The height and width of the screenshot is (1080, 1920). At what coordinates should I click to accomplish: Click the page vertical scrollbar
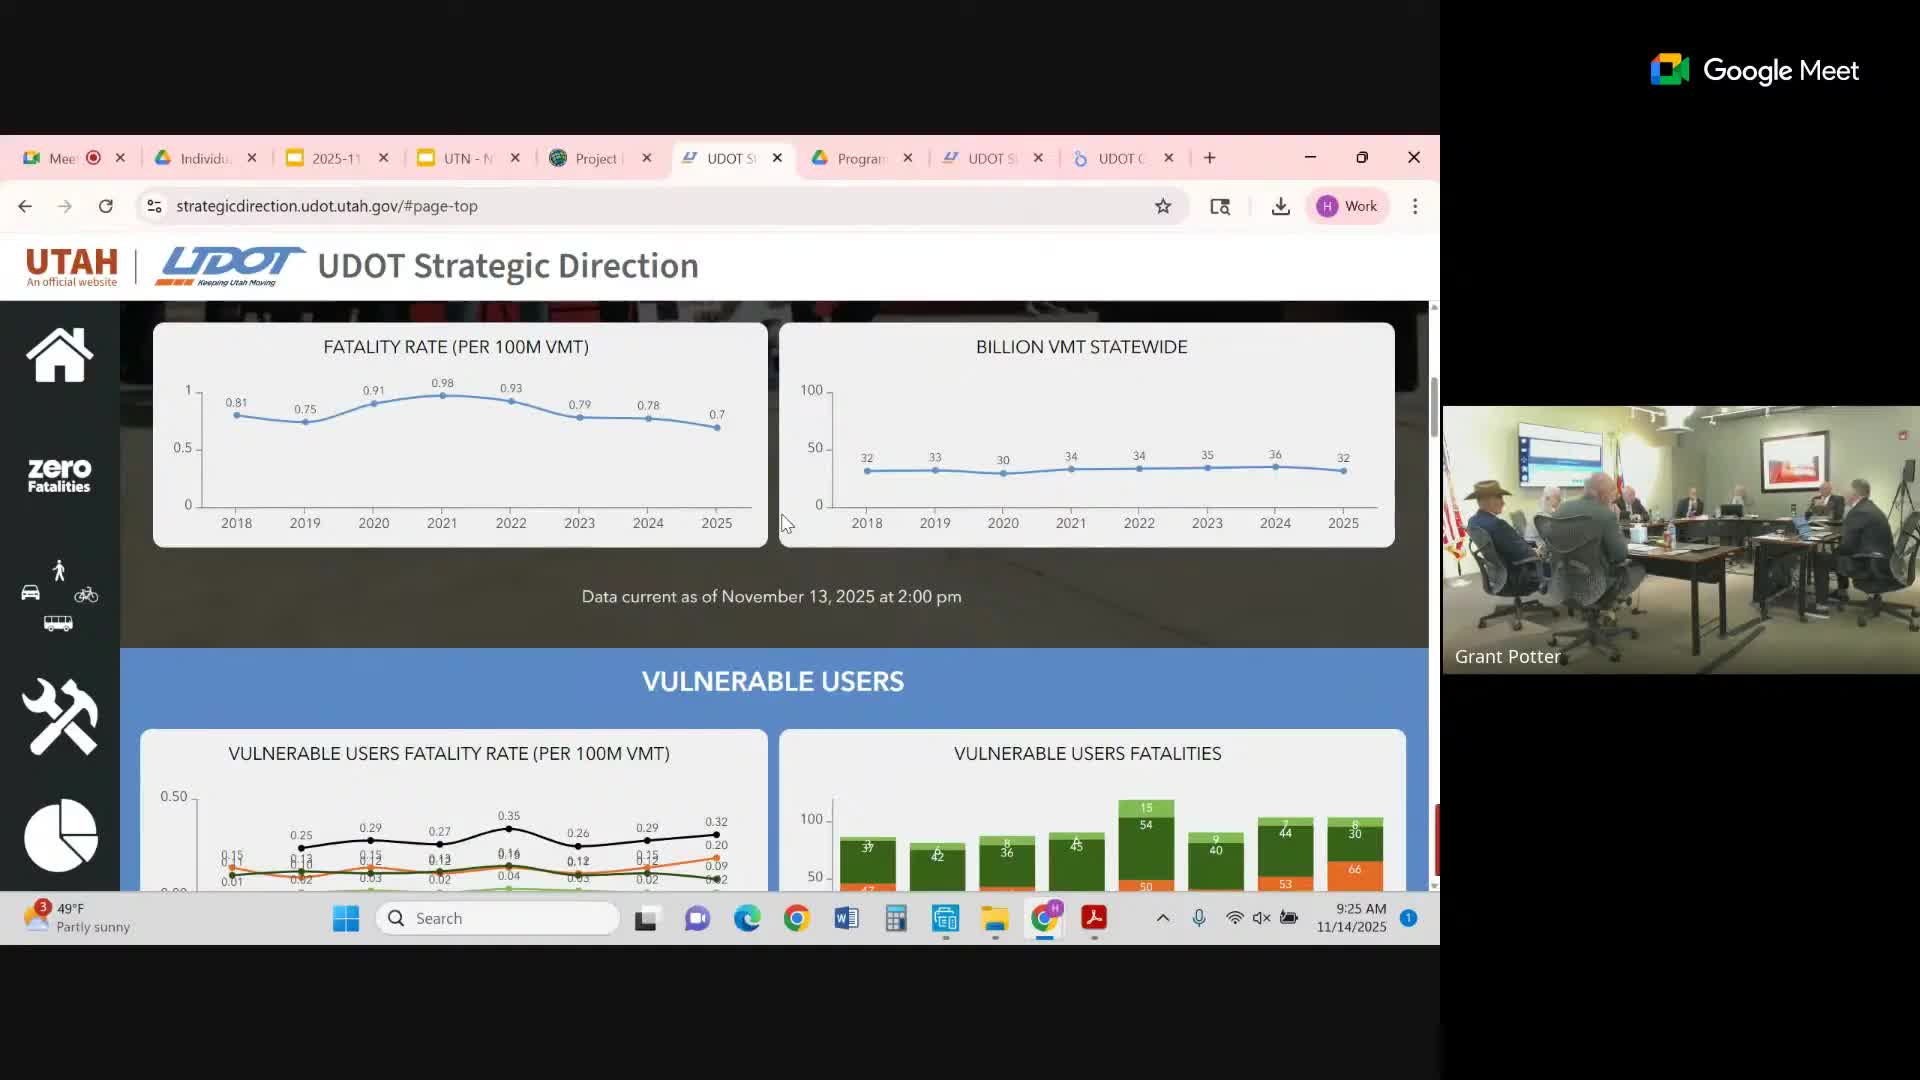point(1434,406)
